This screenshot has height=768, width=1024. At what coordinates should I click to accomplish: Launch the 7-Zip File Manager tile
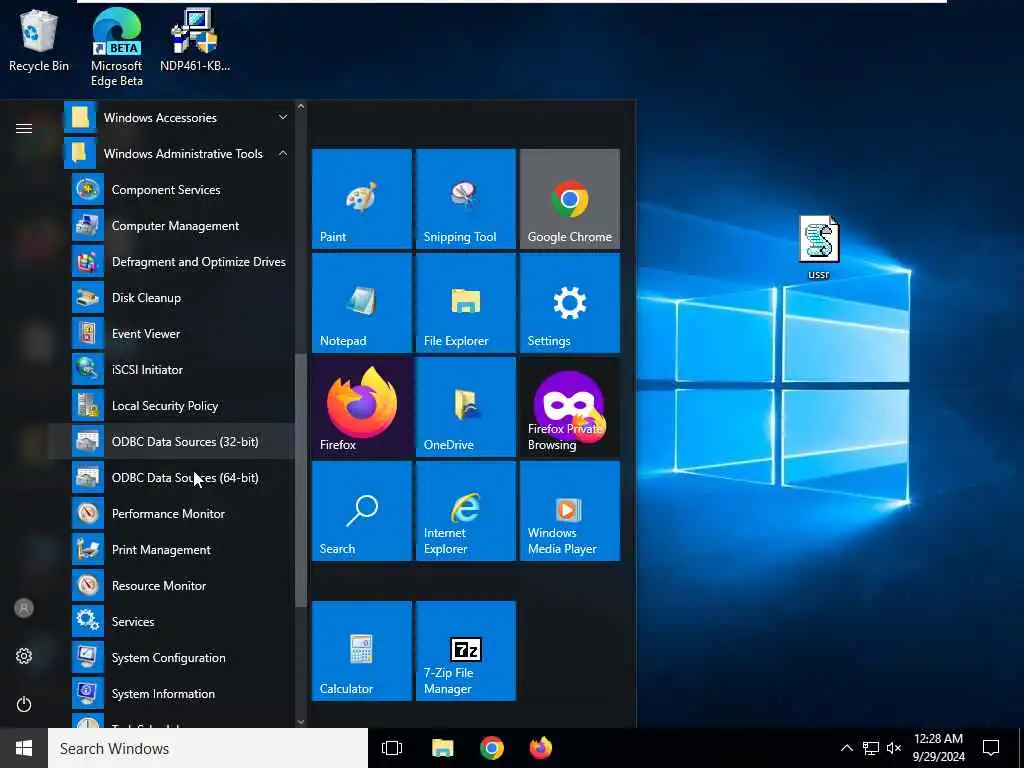[x=466, y=650]
